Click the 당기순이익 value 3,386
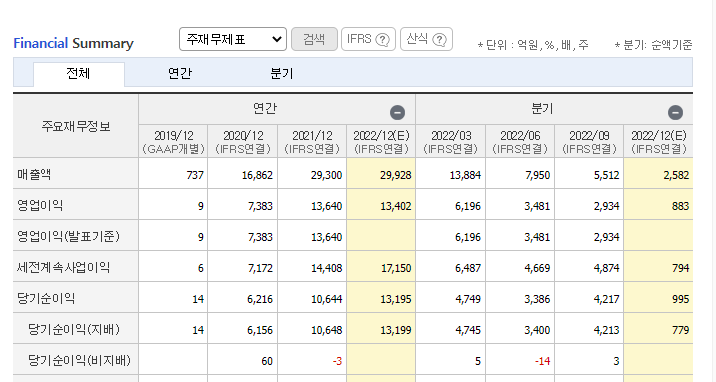Screen dimensions: 716x382 point(537,299)
